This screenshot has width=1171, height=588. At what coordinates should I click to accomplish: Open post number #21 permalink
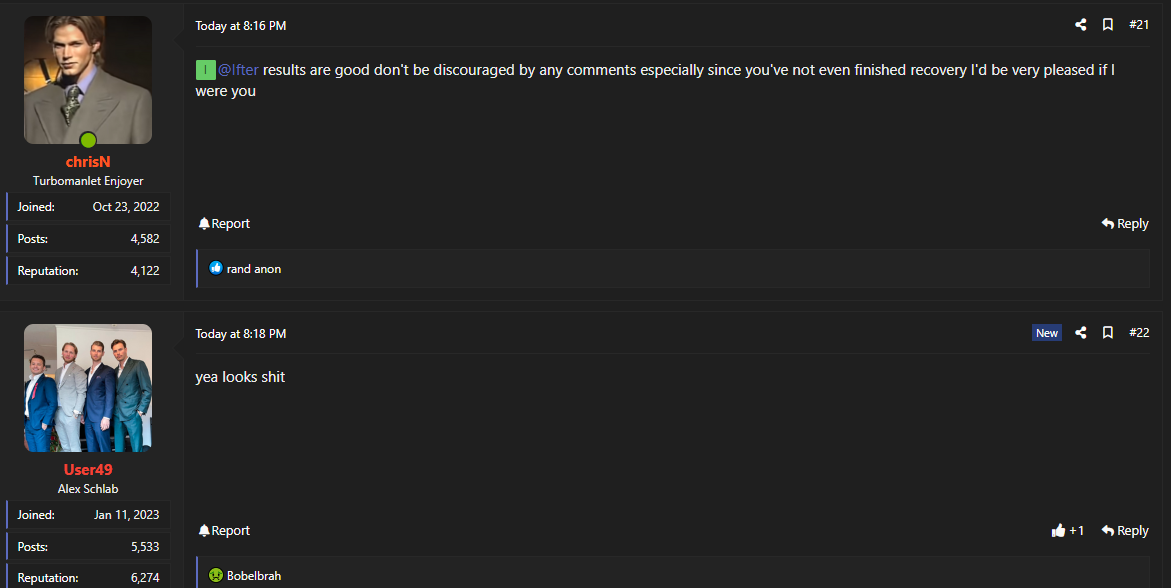(x=1139, y=25)
